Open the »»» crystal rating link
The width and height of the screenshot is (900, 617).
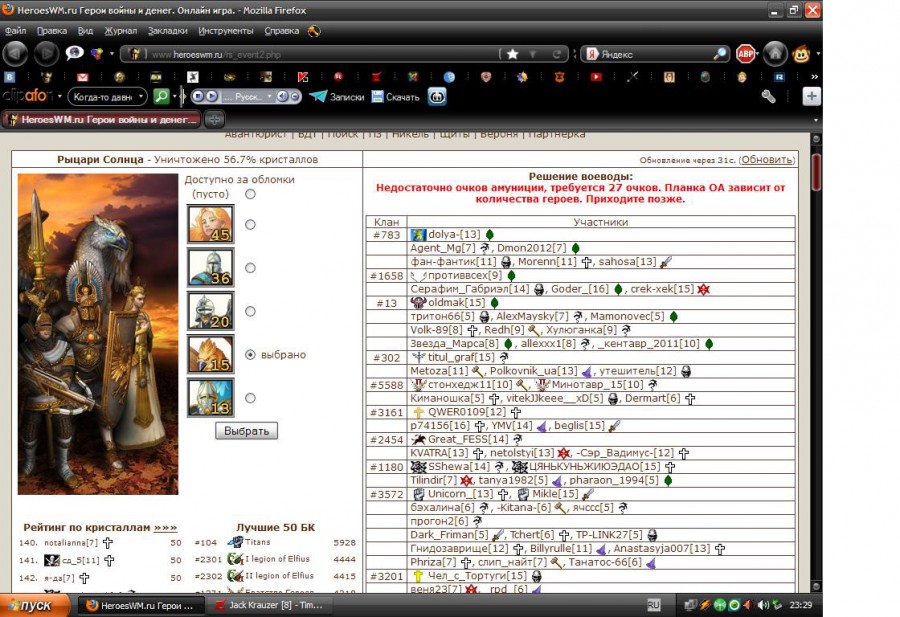165,527
